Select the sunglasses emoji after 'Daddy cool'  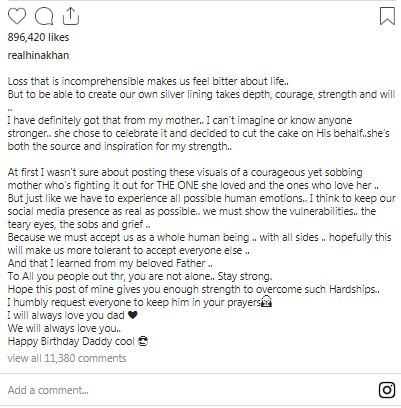point(143,341)
